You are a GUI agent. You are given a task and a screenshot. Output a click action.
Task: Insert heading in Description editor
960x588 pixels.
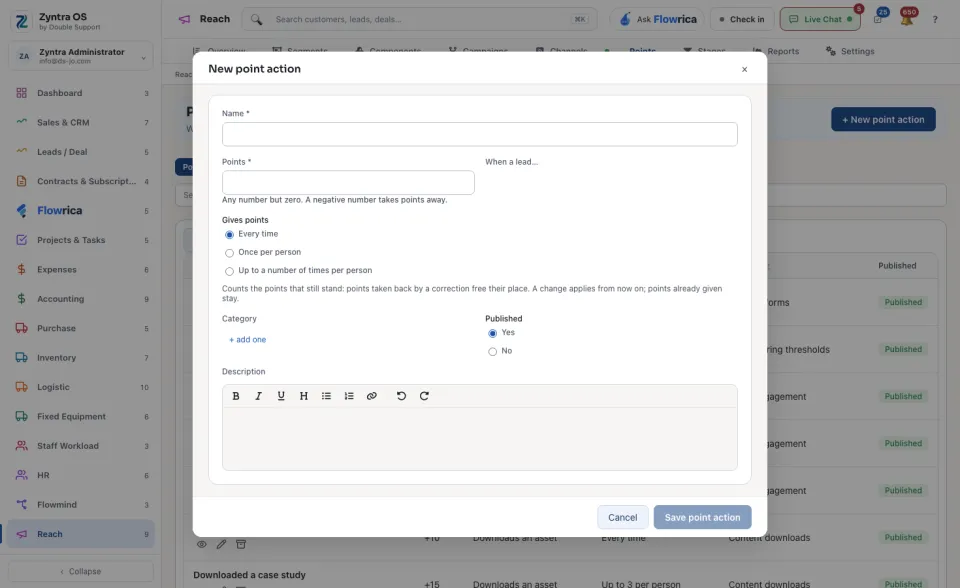click(304, 396)
